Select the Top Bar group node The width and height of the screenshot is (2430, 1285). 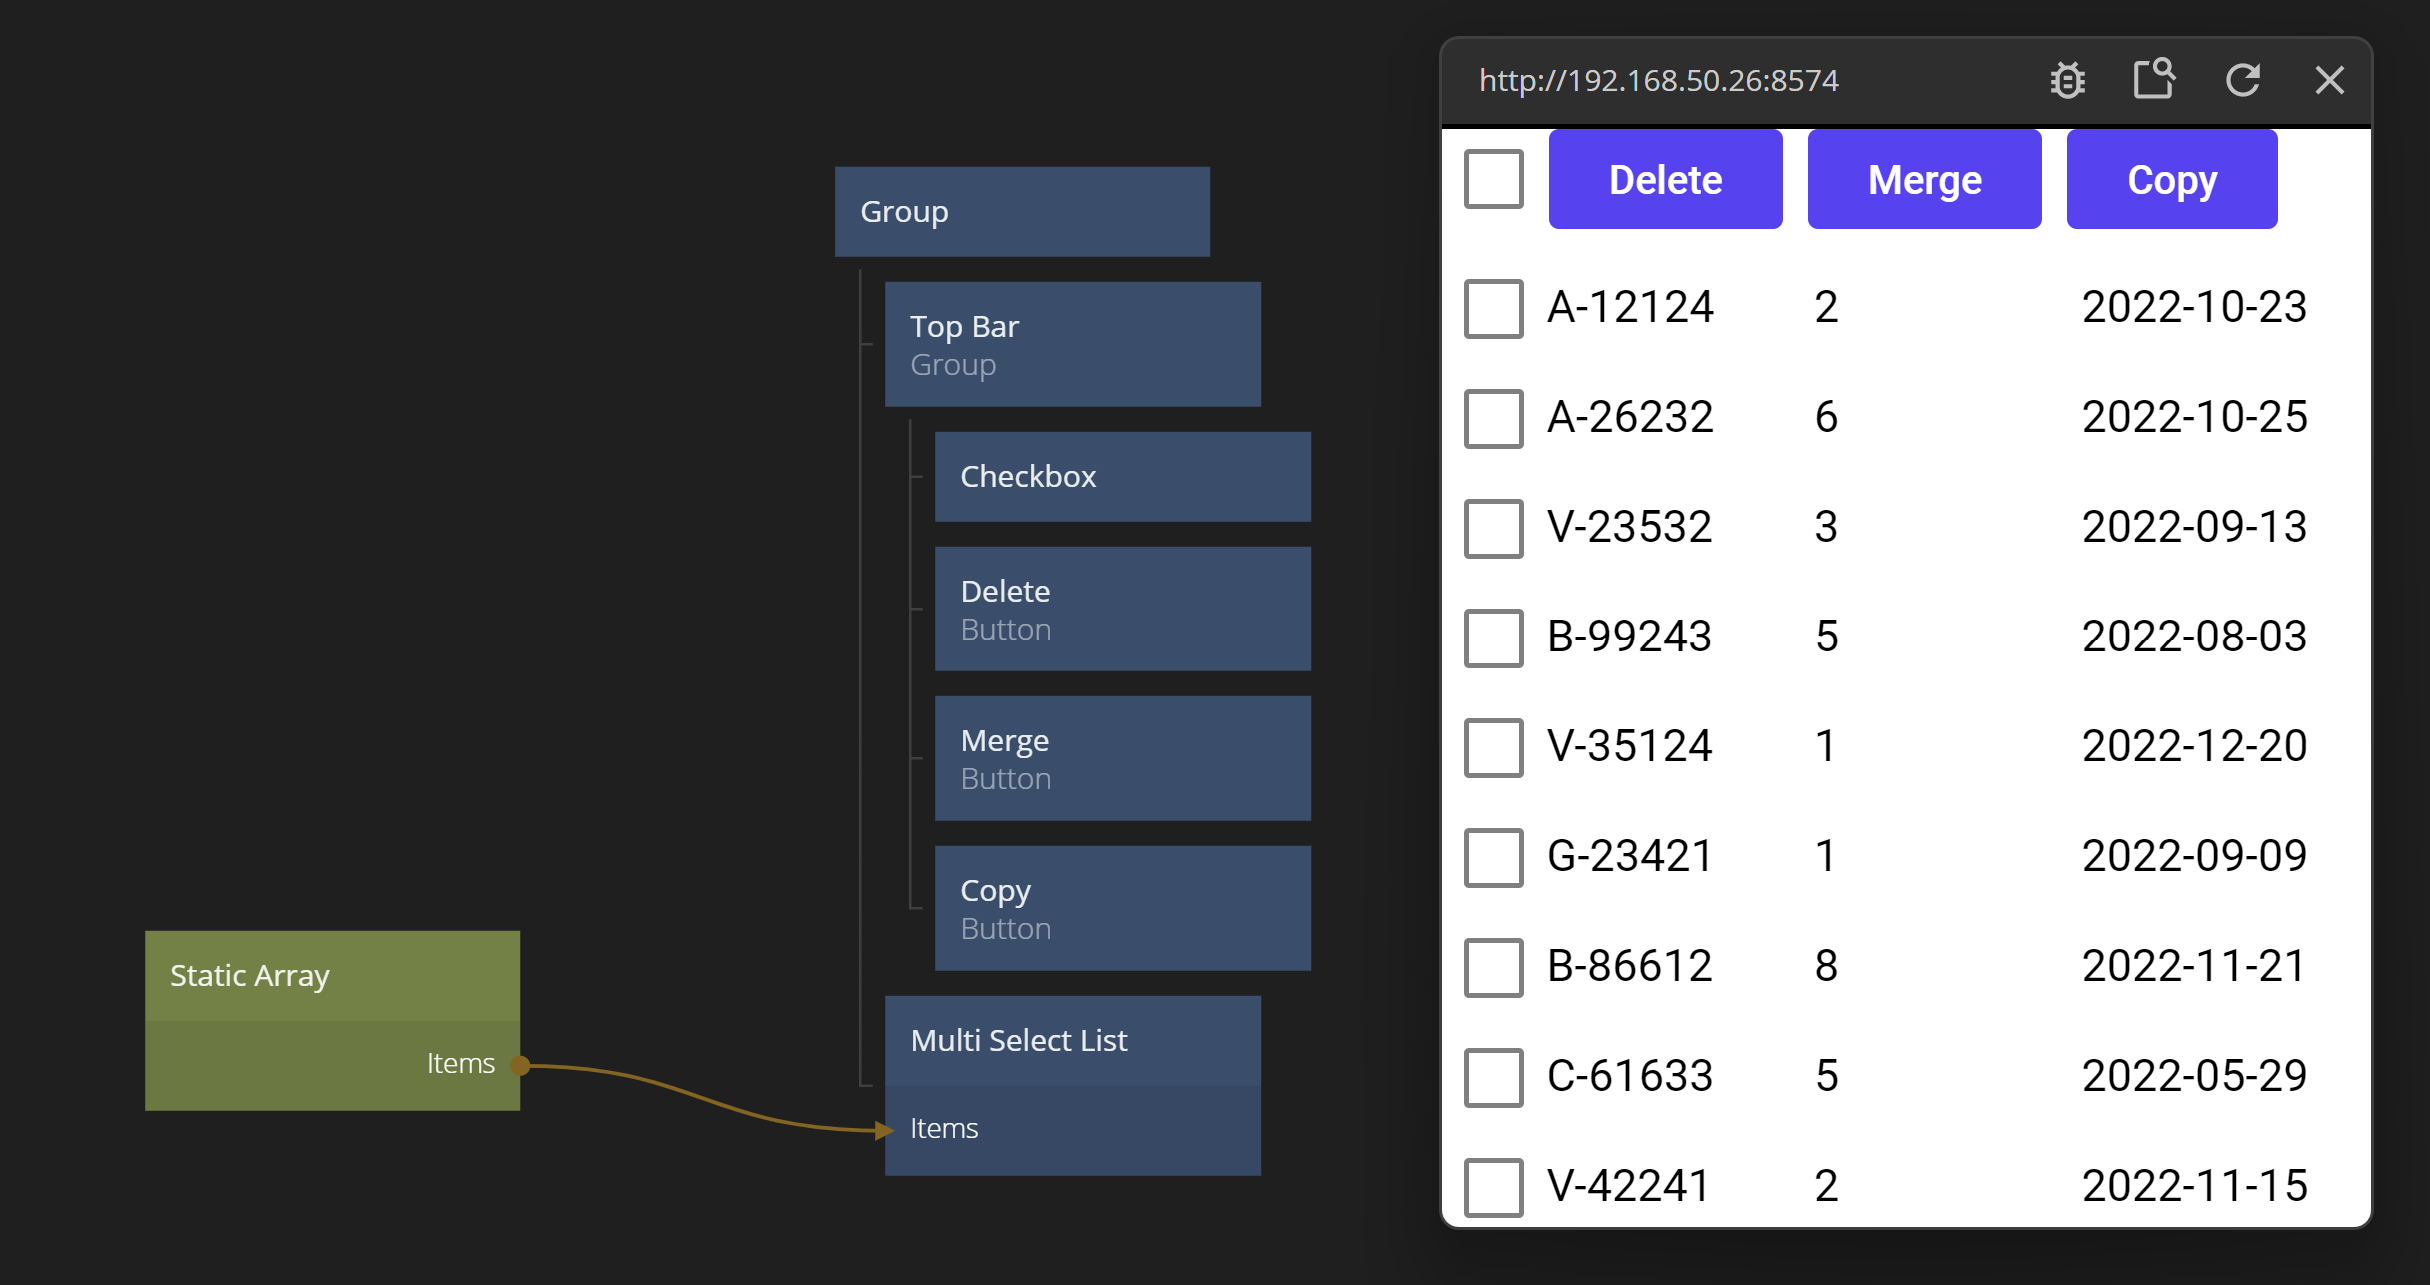coord(1071,344)
